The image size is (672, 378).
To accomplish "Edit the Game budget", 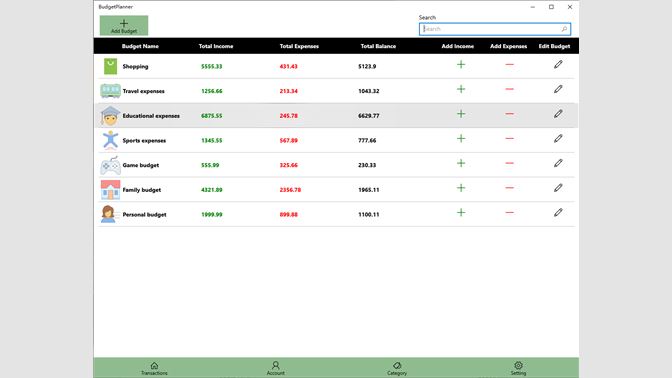I will pos(558,163).
